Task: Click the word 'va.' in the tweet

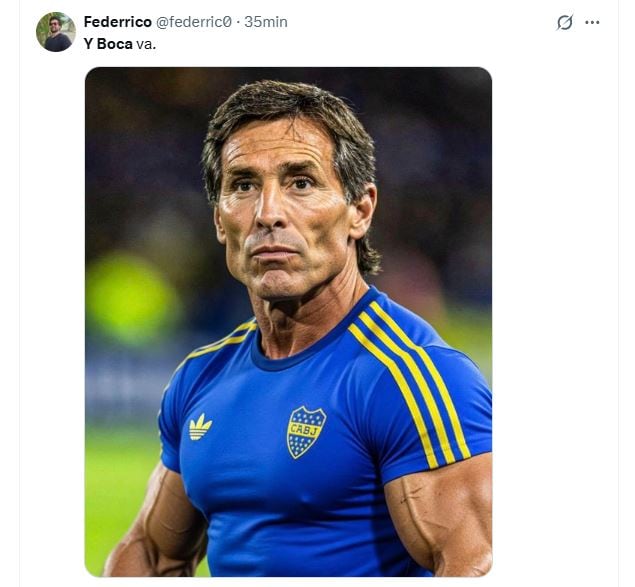Action: 146,44
